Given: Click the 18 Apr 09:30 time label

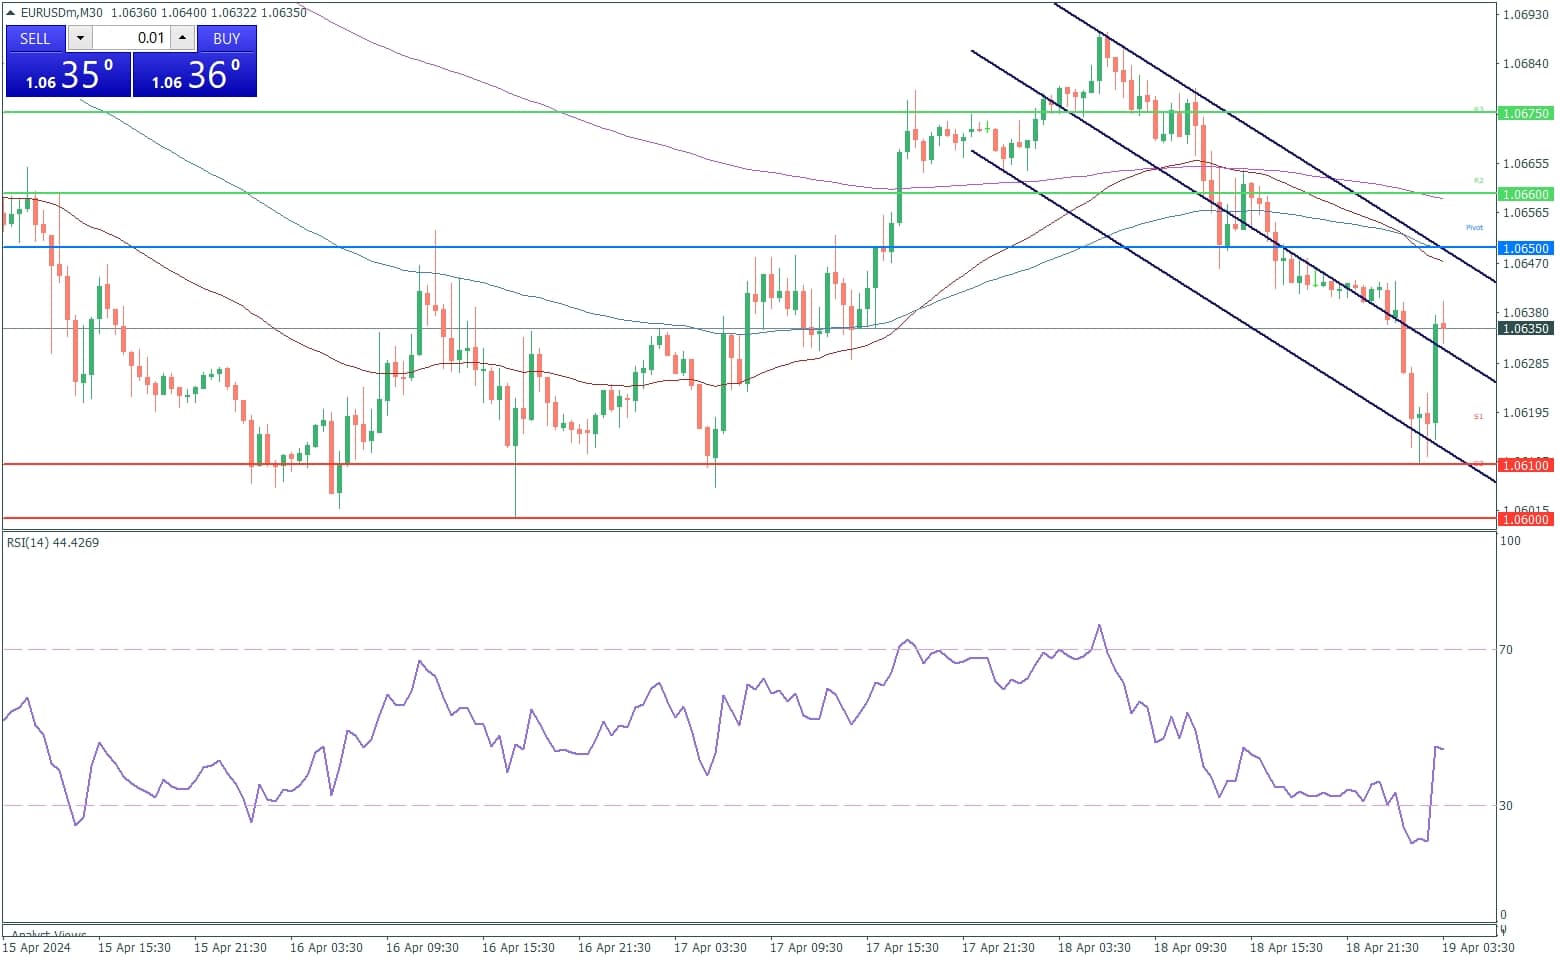Looking at the screenshot, I should click(x=1190, y=948).
